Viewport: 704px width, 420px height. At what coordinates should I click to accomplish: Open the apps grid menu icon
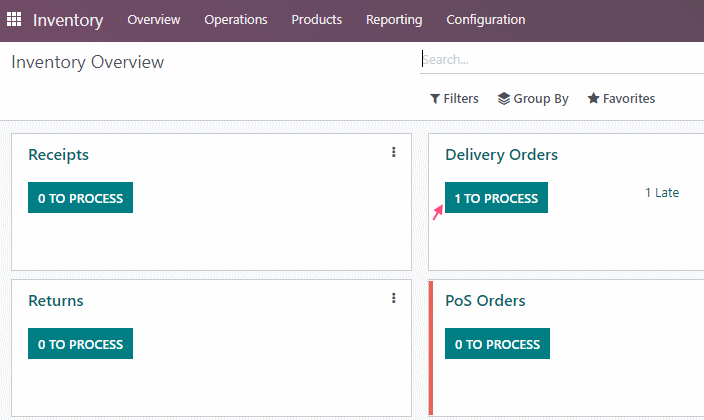[14, 19]
